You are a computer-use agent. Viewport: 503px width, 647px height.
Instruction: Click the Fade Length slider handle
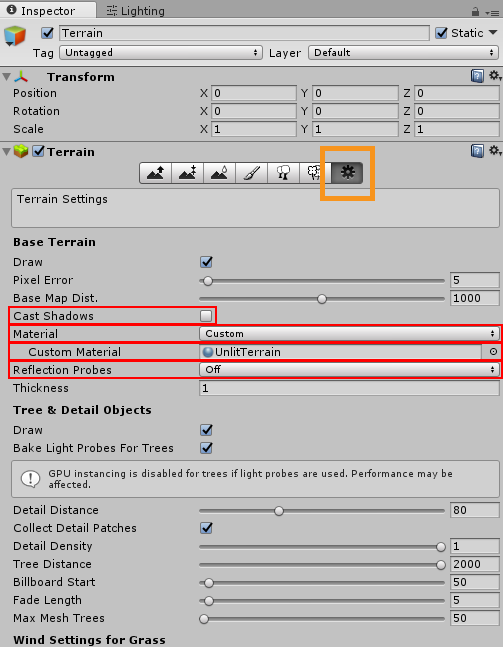point(209,601)
